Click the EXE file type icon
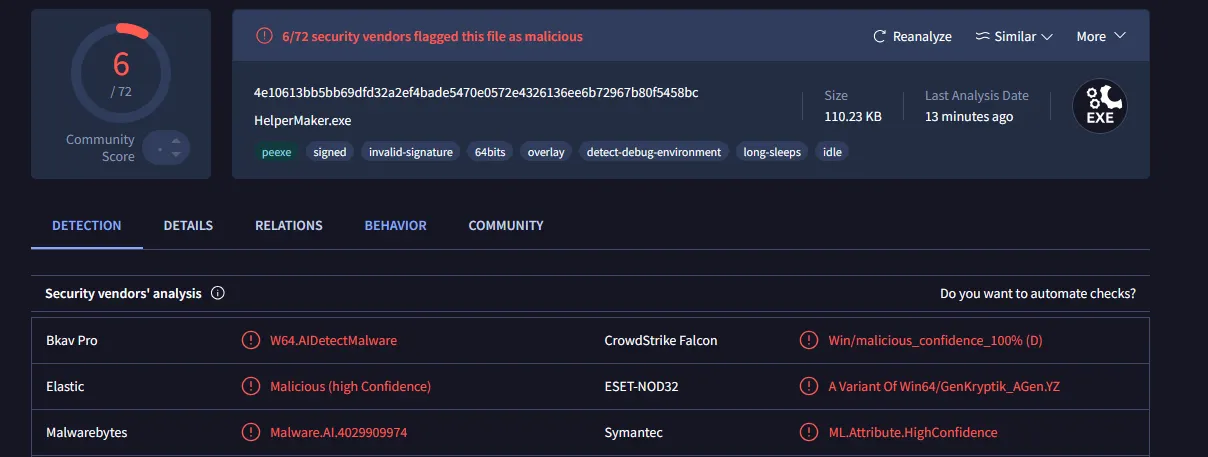1208x457 pixels. pos(1100,106)
